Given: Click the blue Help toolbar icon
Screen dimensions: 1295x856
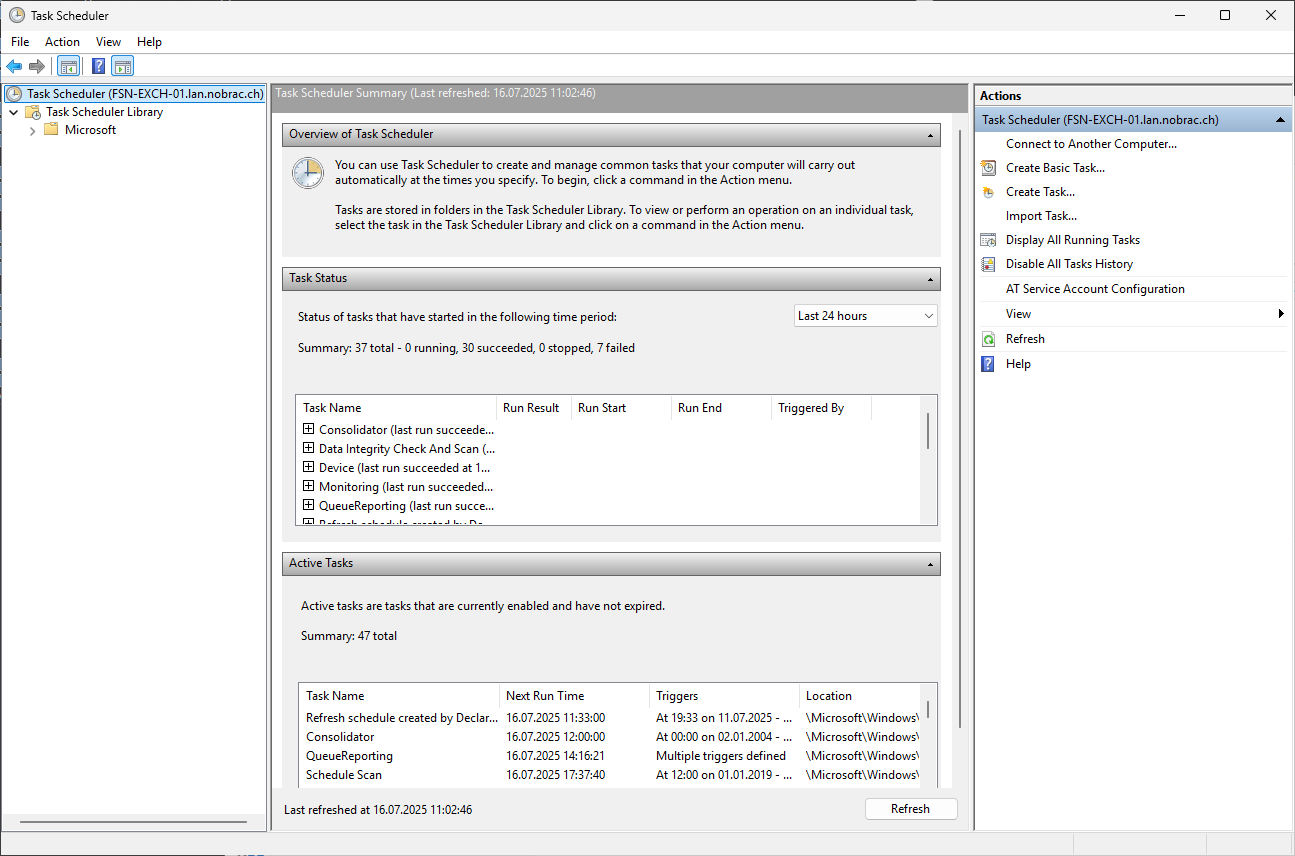Looking at the screenshot, I should [x=99, y=67].
